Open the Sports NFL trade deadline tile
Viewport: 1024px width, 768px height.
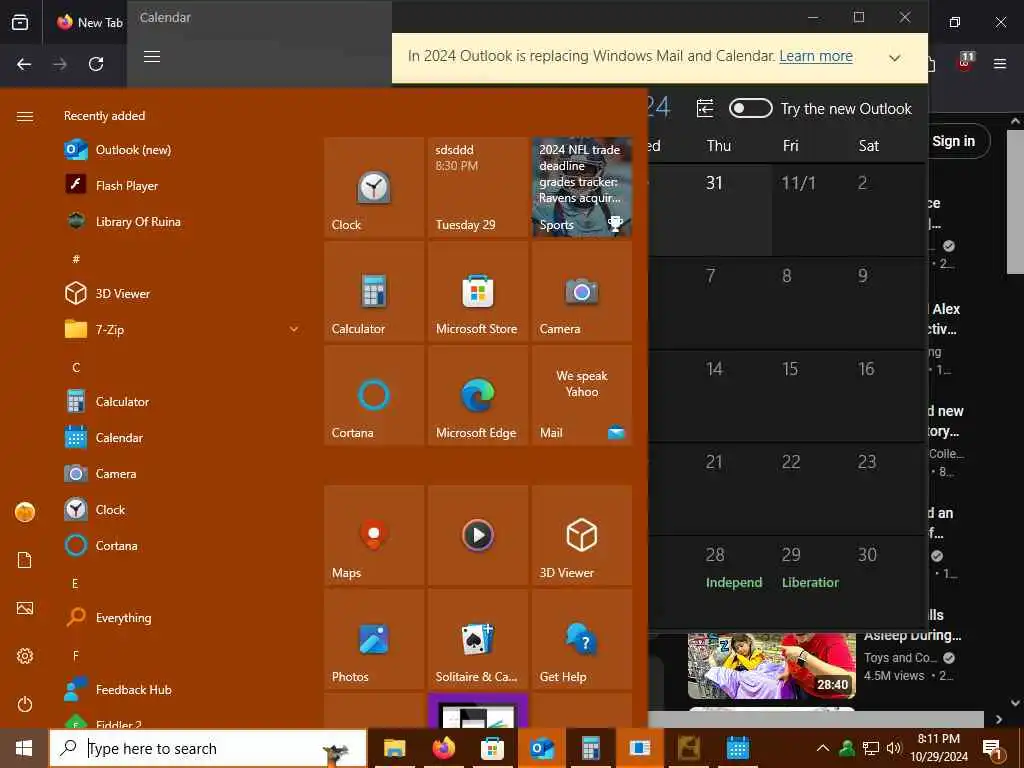(x=582, y=187)
